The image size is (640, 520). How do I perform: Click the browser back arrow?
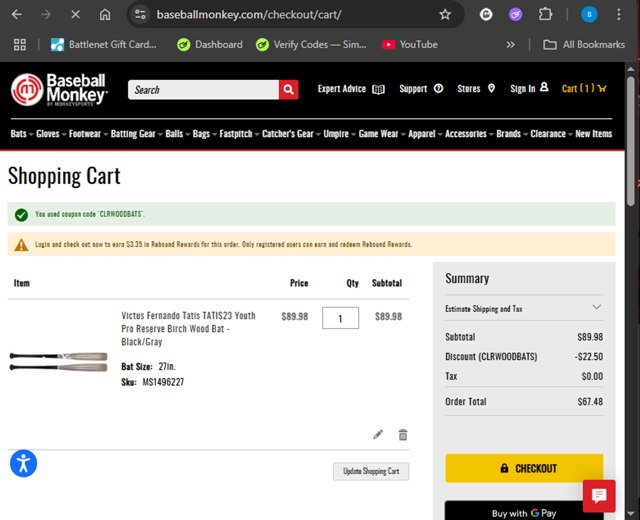pos(17,15)
